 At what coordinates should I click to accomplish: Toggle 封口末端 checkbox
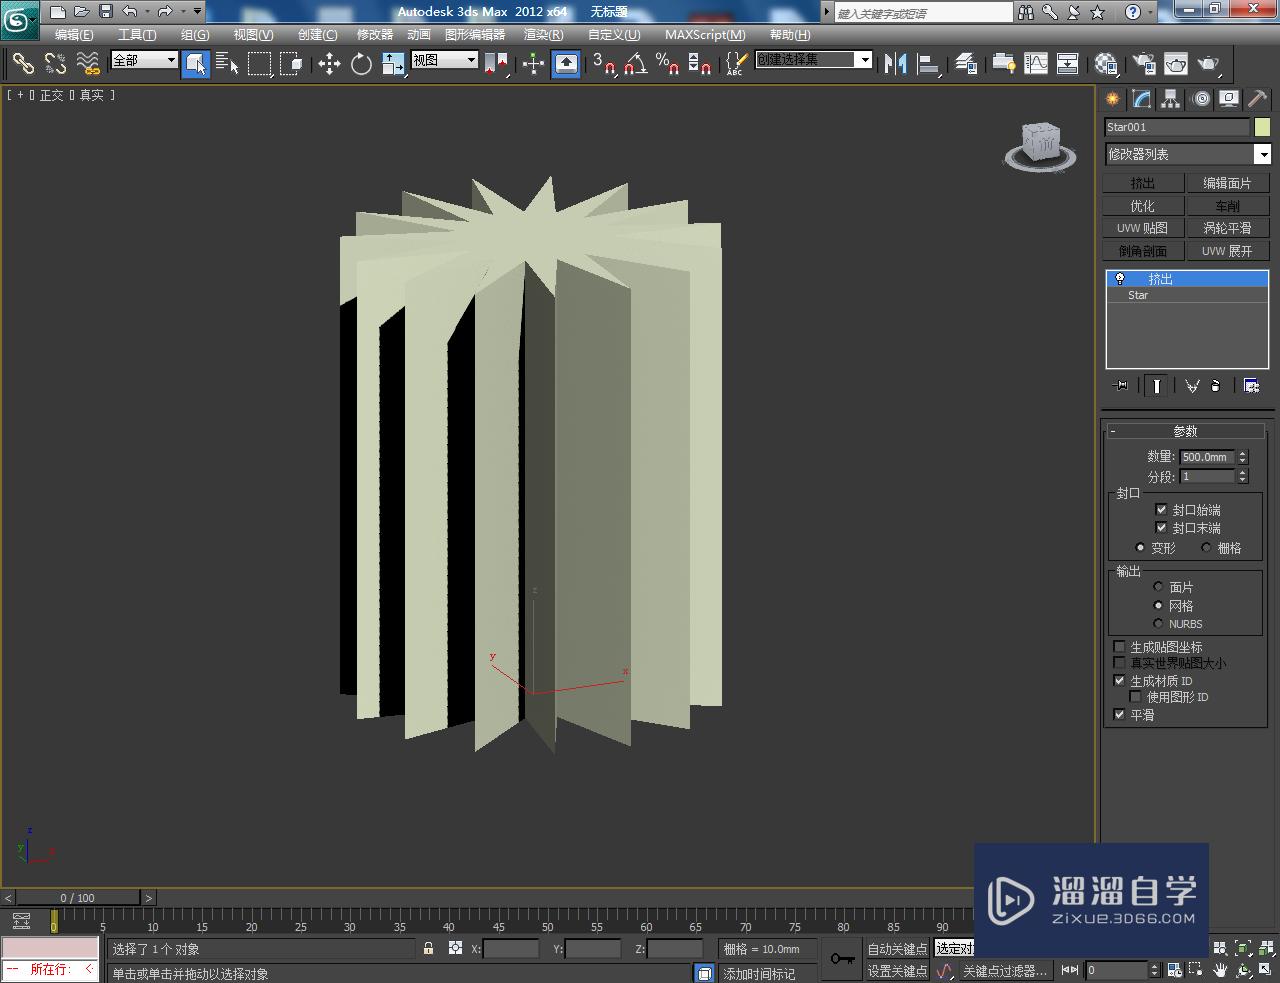pos(1161,527)
